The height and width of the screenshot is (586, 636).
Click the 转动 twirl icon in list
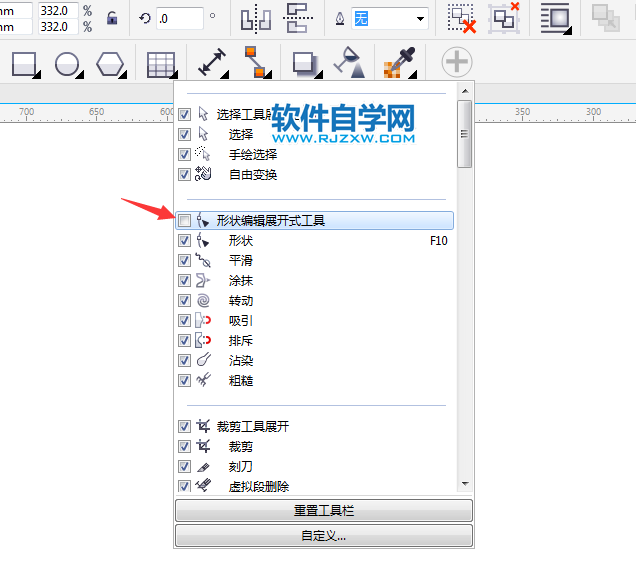coord(203,301)
